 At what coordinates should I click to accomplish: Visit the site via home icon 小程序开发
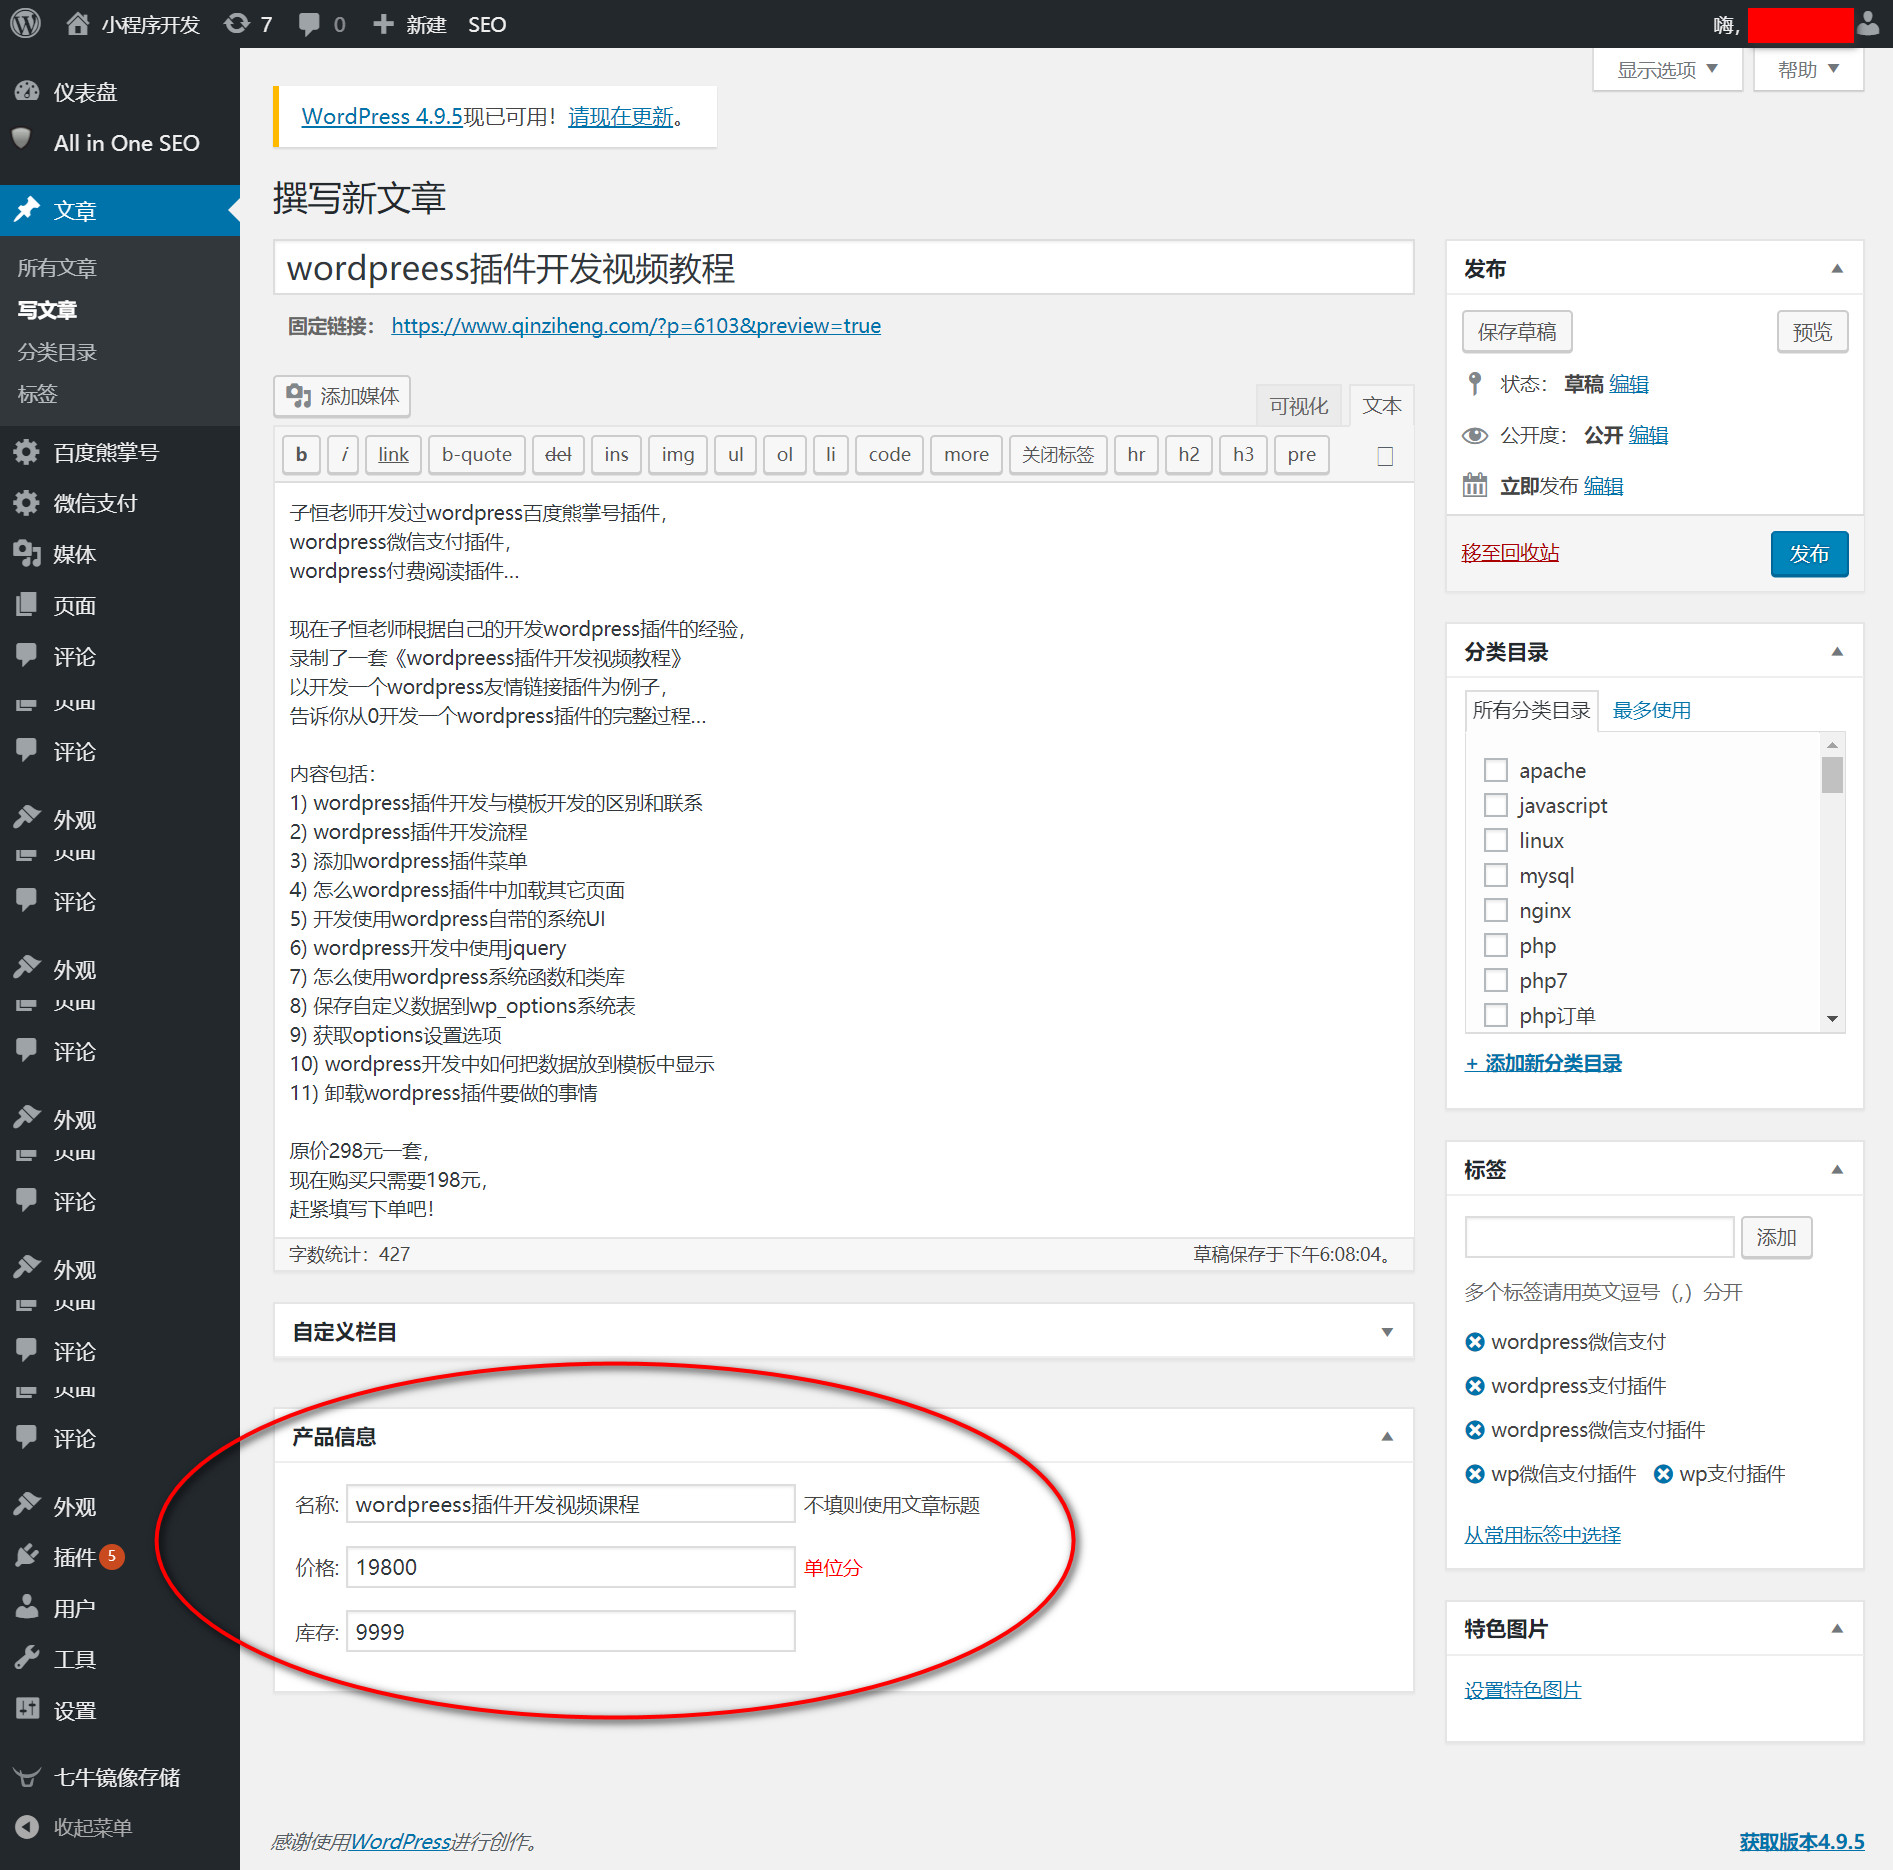[133, 24]
